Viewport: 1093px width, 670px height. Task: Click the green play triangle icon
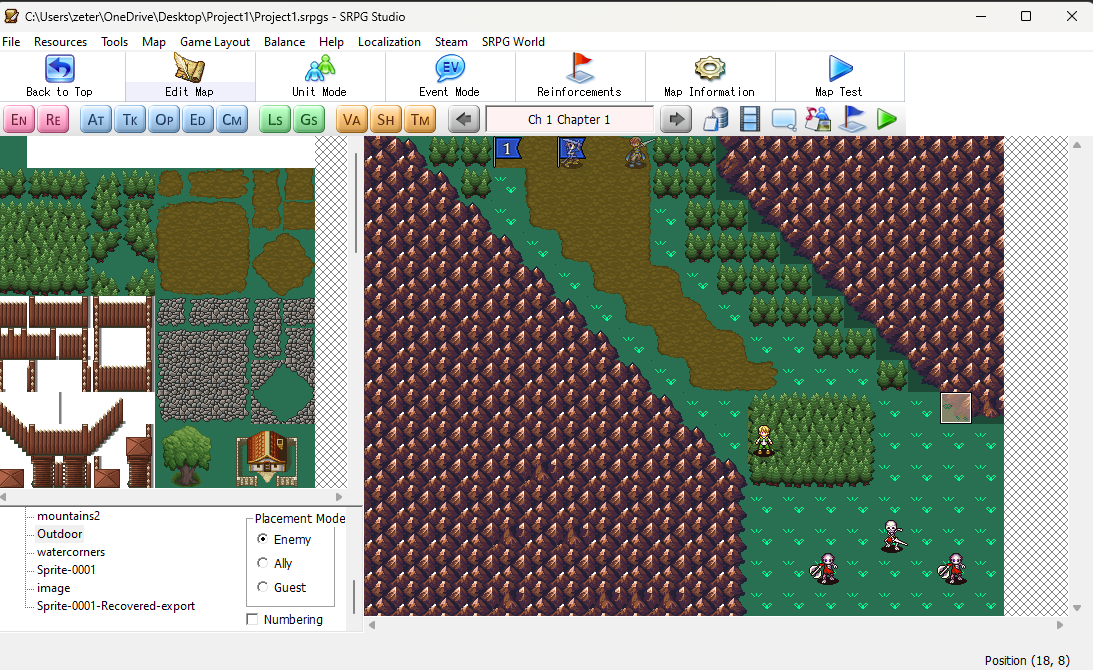click(x=886, y=120)
